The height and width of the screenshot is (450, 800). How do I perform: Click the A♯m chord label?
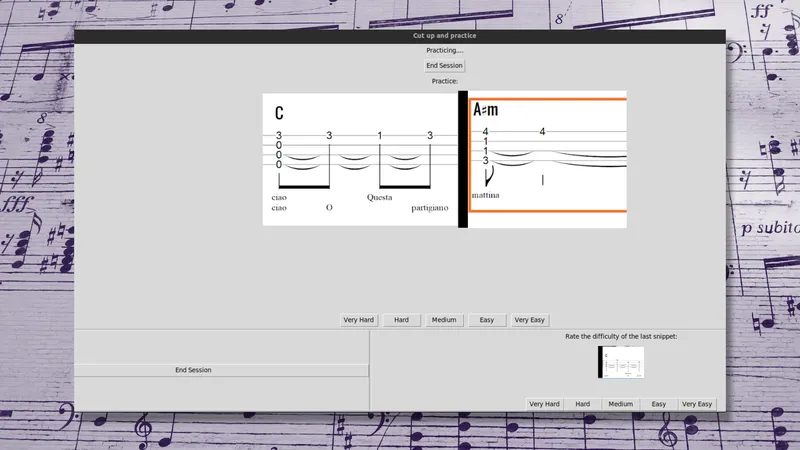coord(485,109)
